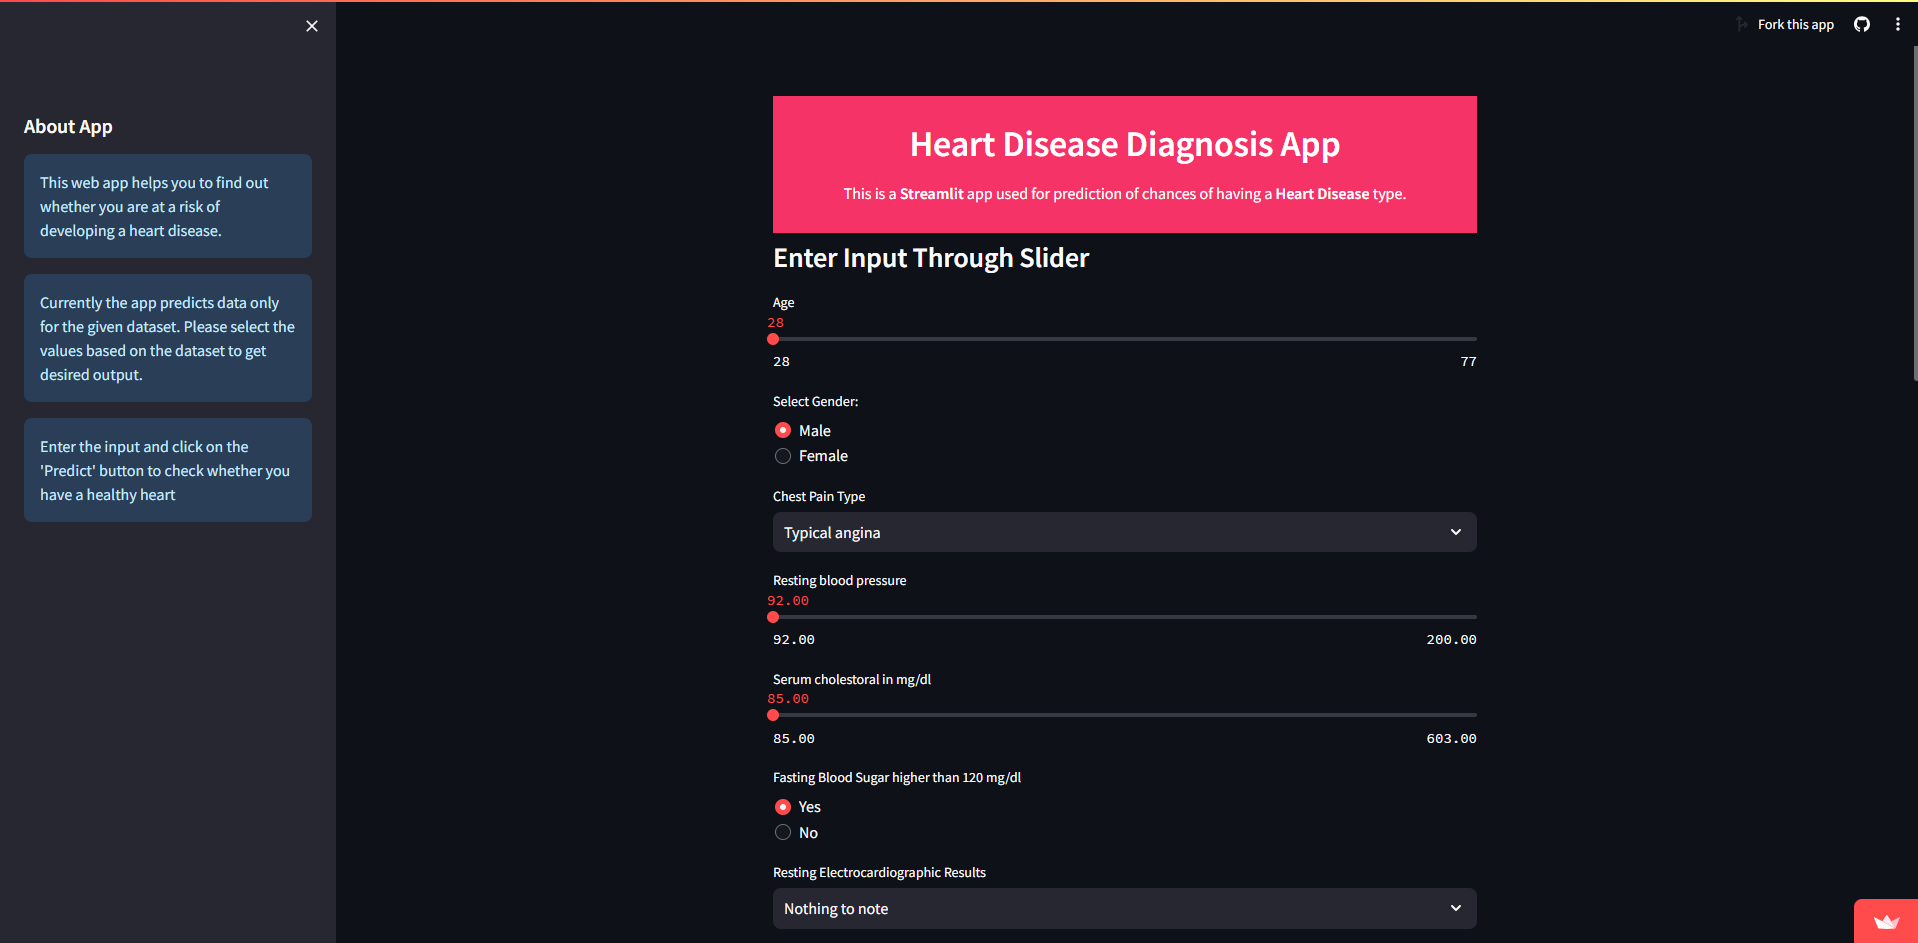1918x943 pixels.
Task: Click the Age slider handle
Action: pos(773,339)
